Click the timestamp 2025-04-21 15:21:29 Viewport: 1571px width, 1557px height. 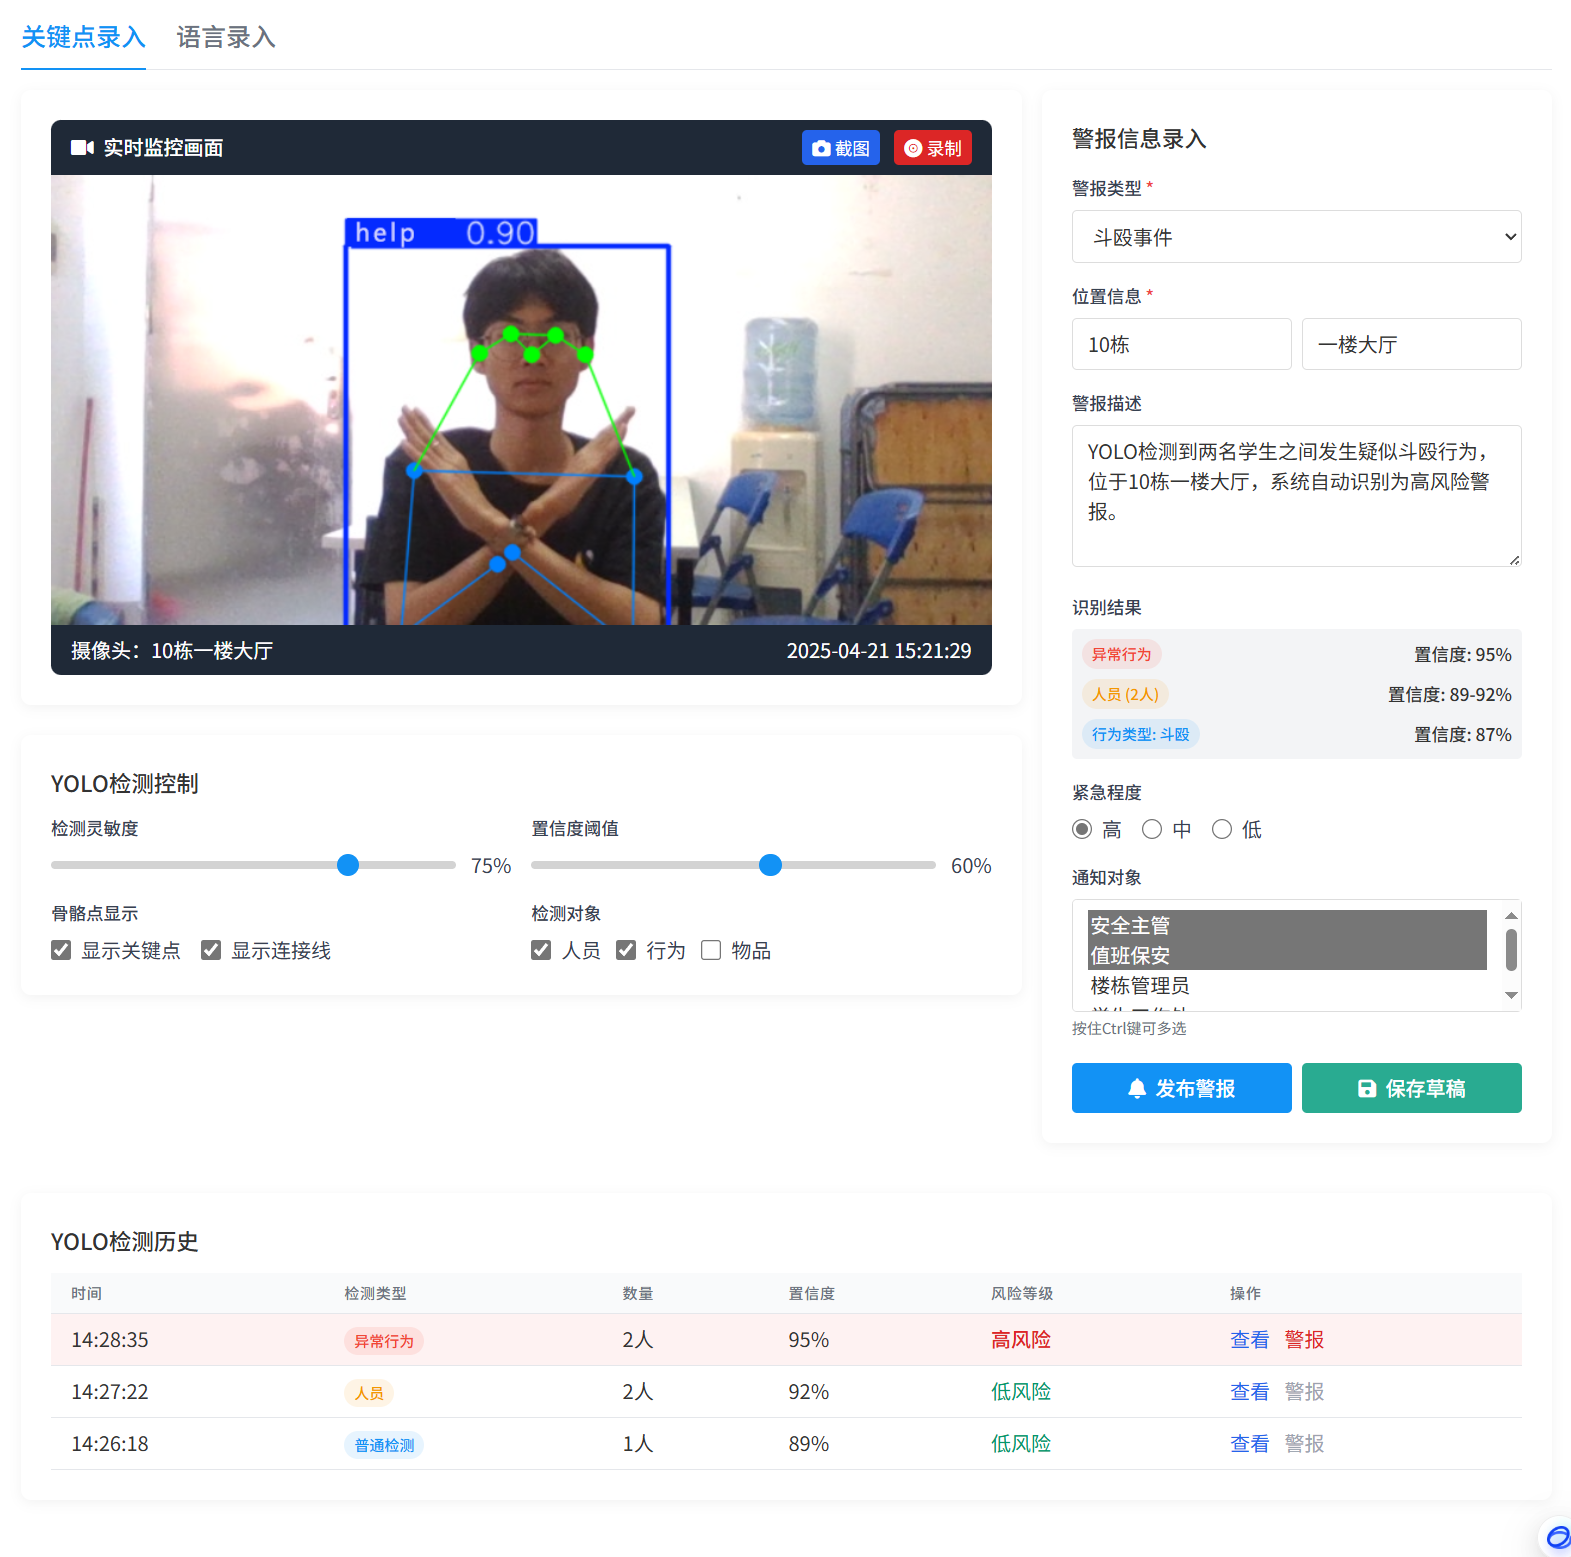(x=879, y=651)
